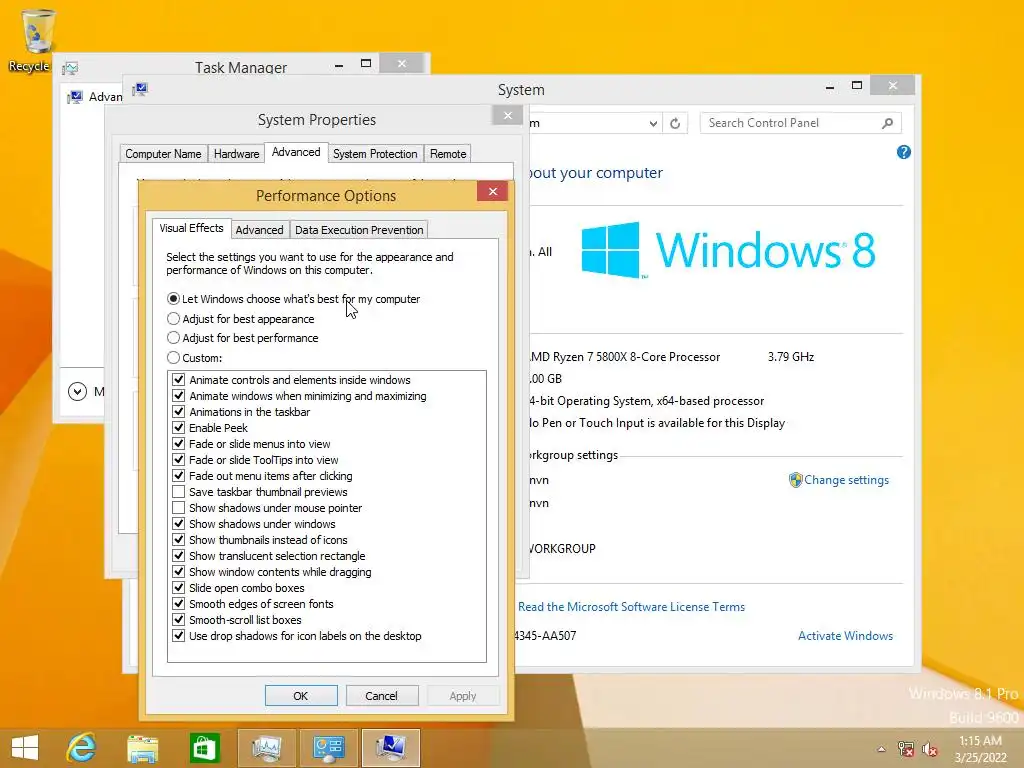Open the Windows Store taskbar icon

coord(204,748)
